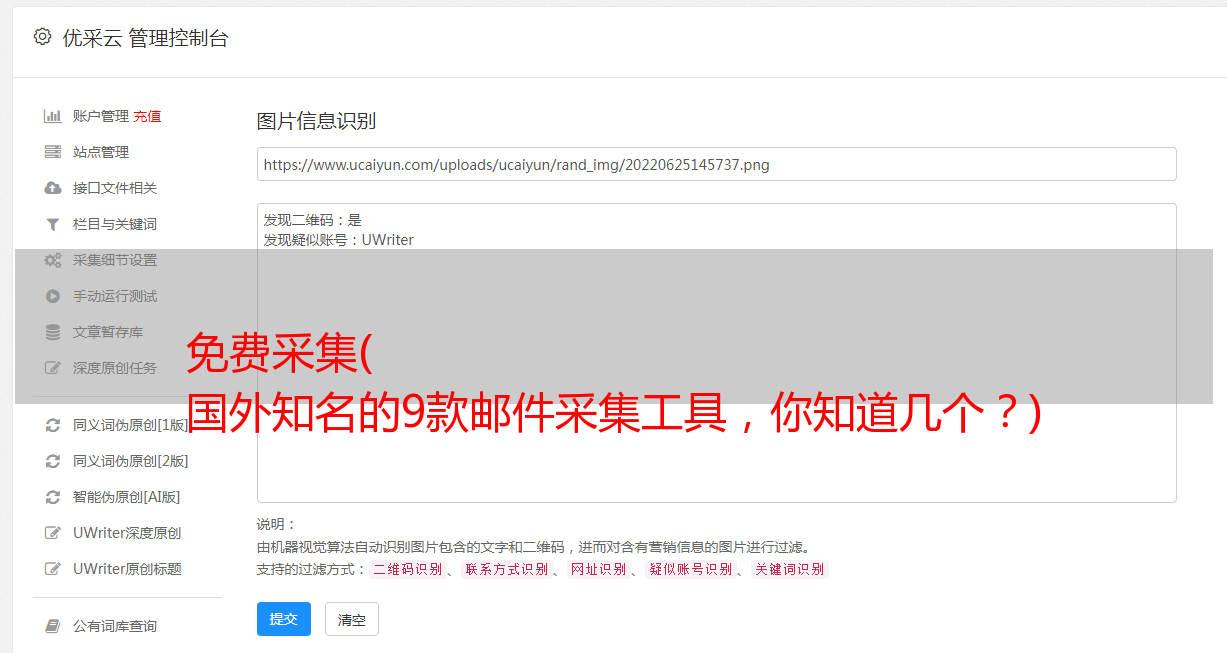The height and width of the screenshot is (653, 1227).
Task: Click the play circle icon for 手动运行测试
Action: (53, 296)
